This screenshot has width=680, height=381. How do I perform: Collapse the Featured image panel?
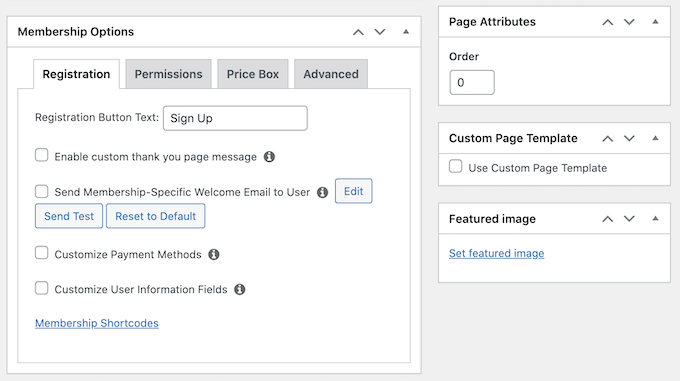(655, 218)
